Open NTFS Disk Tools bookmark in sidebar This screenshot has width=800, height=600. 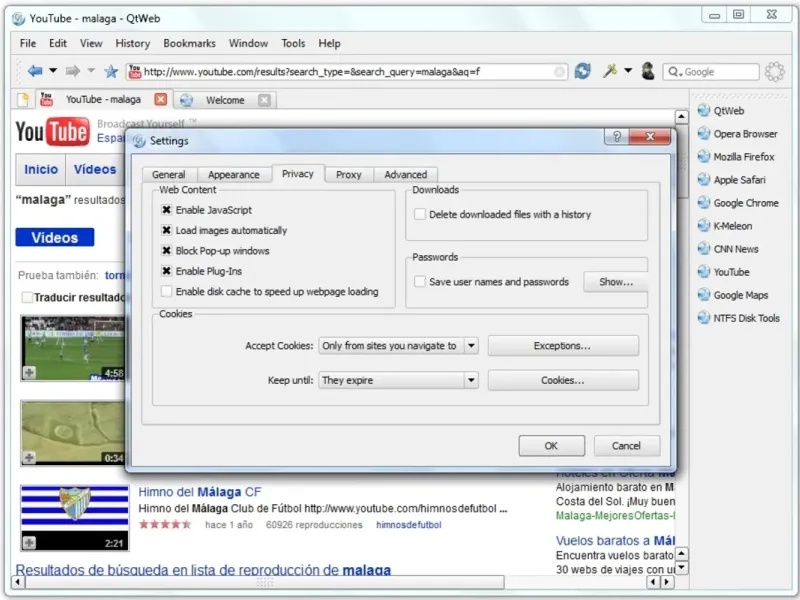point(739,318)
